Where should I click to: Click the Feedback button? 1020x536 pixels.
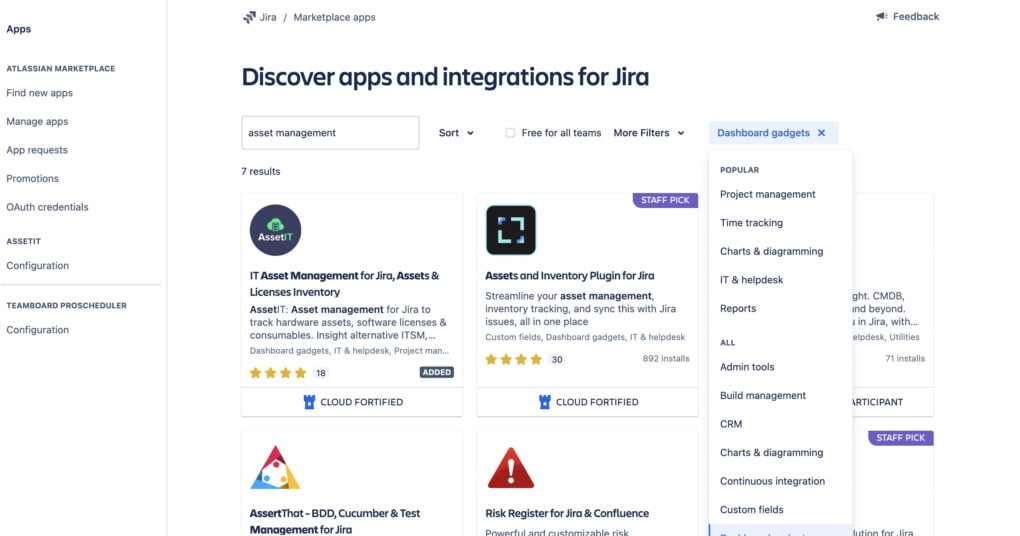pos(907,17)
